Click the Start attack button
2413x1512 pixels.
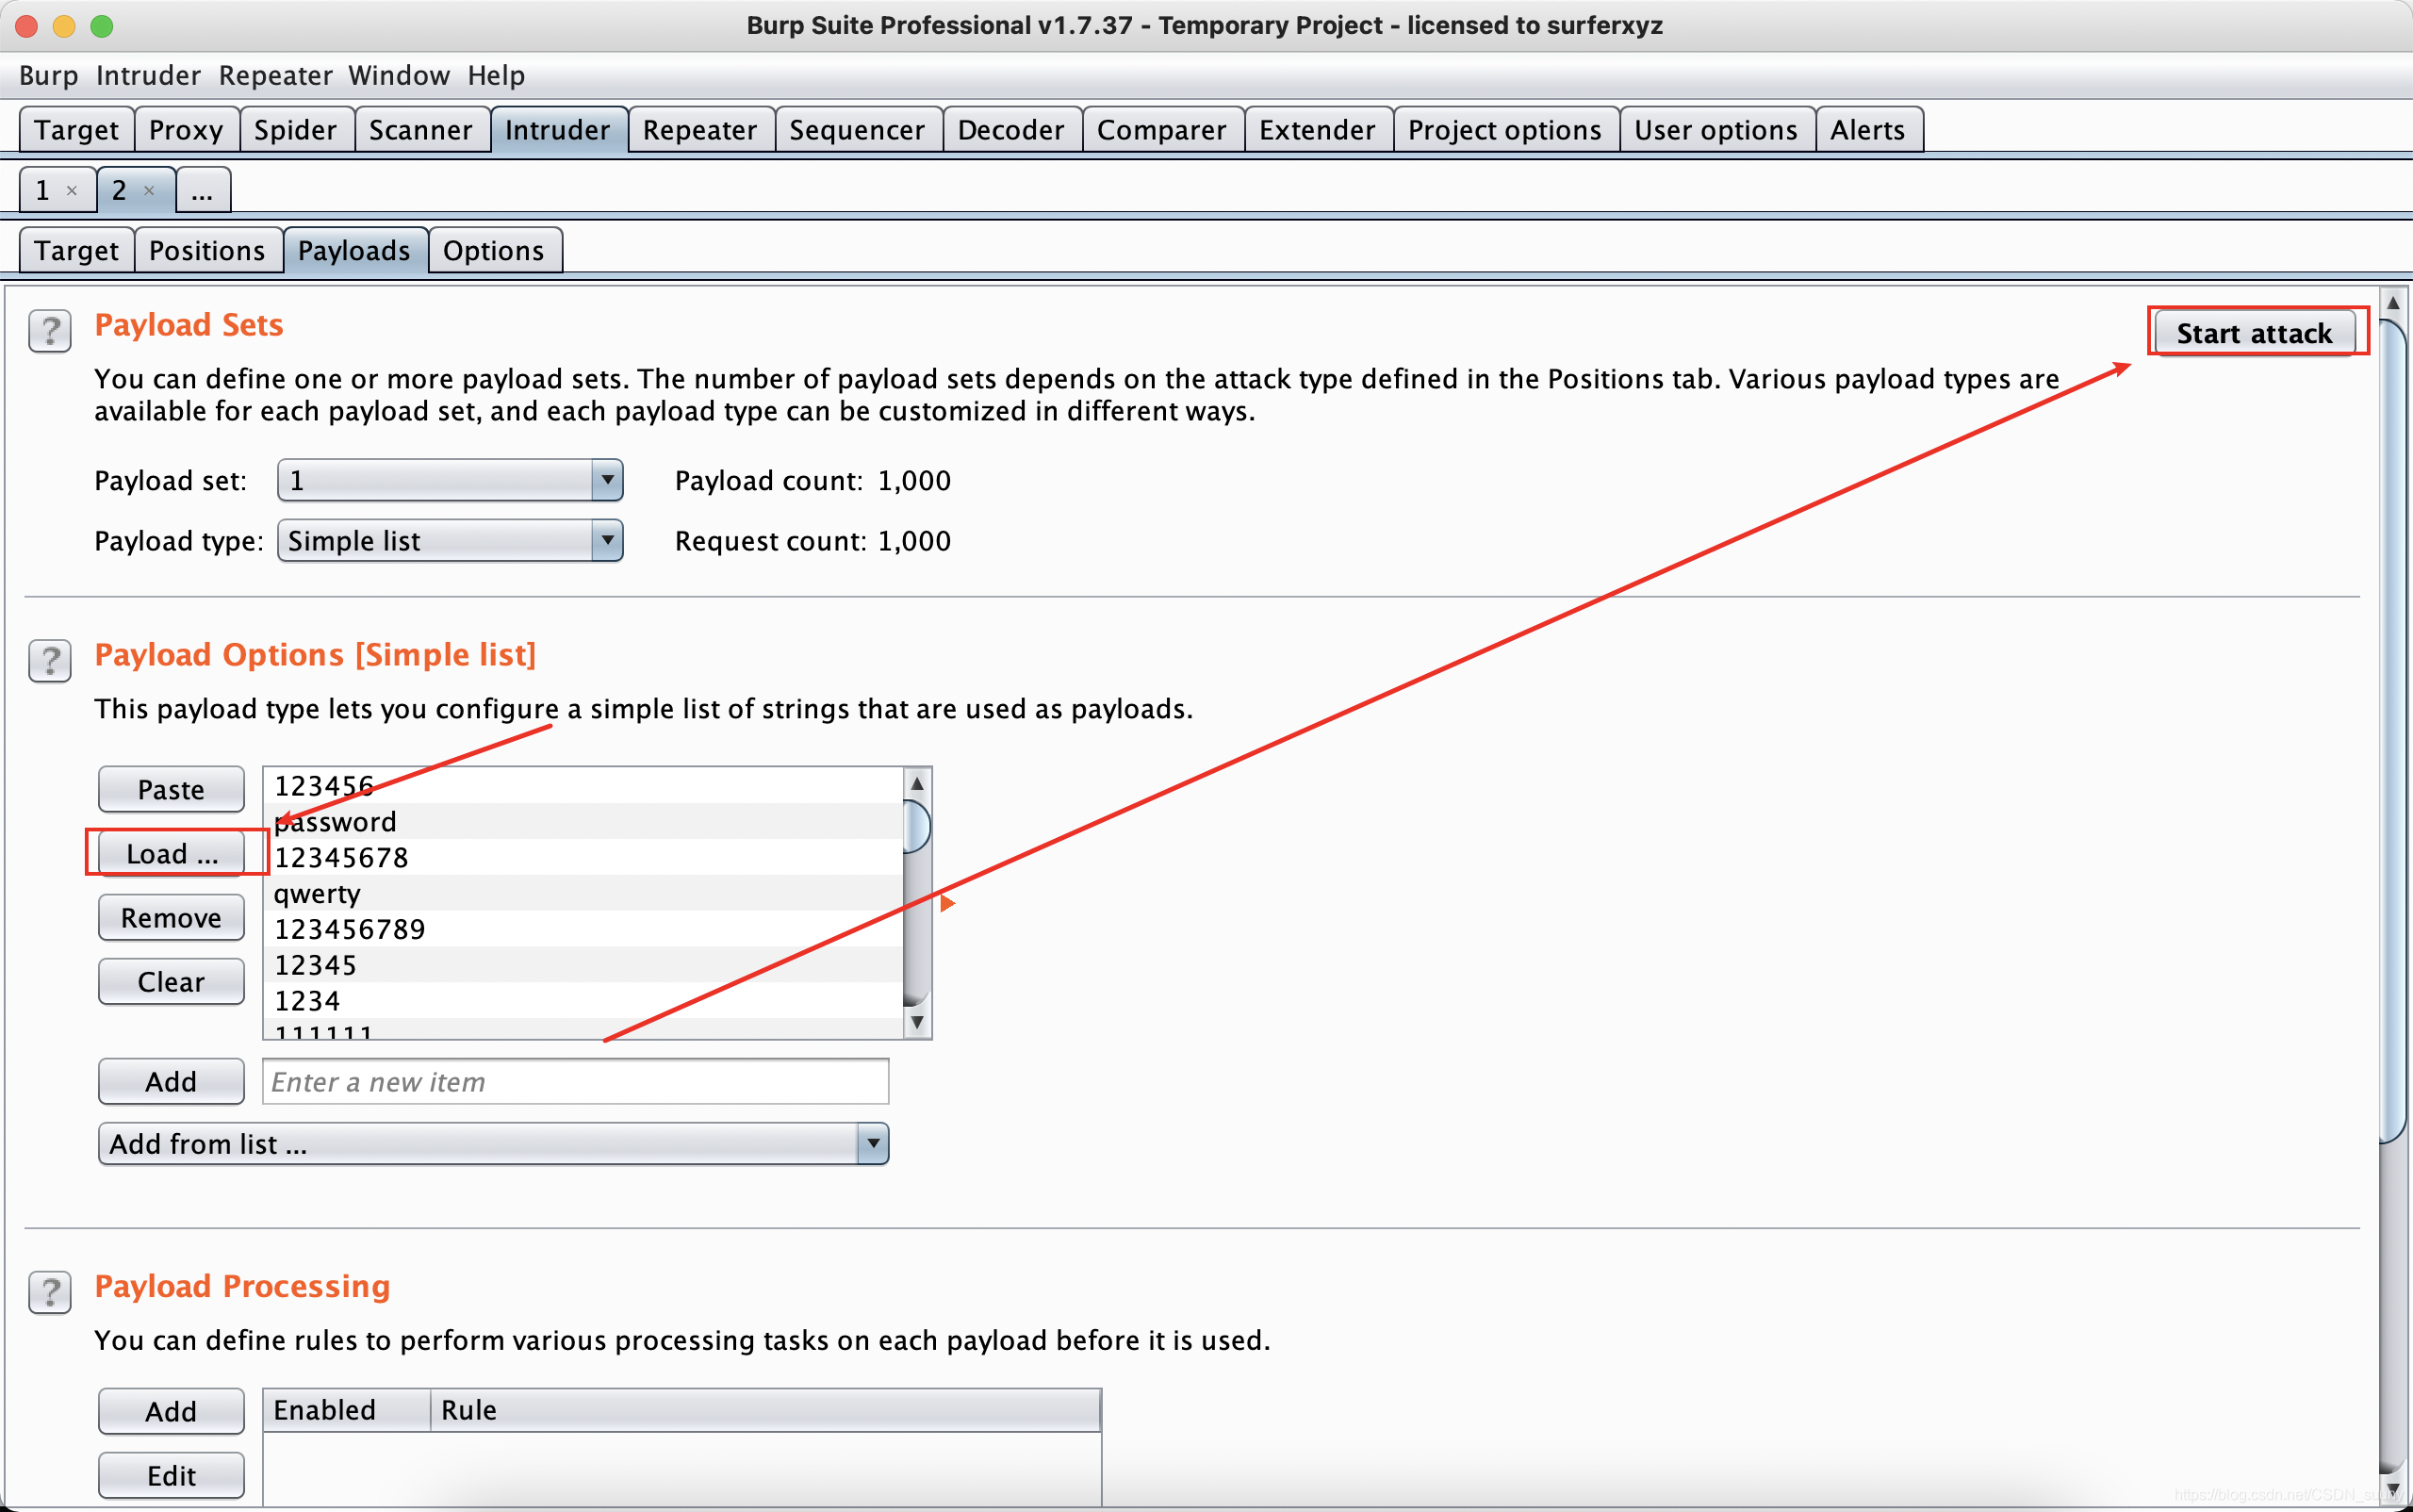pos(2254,332)
